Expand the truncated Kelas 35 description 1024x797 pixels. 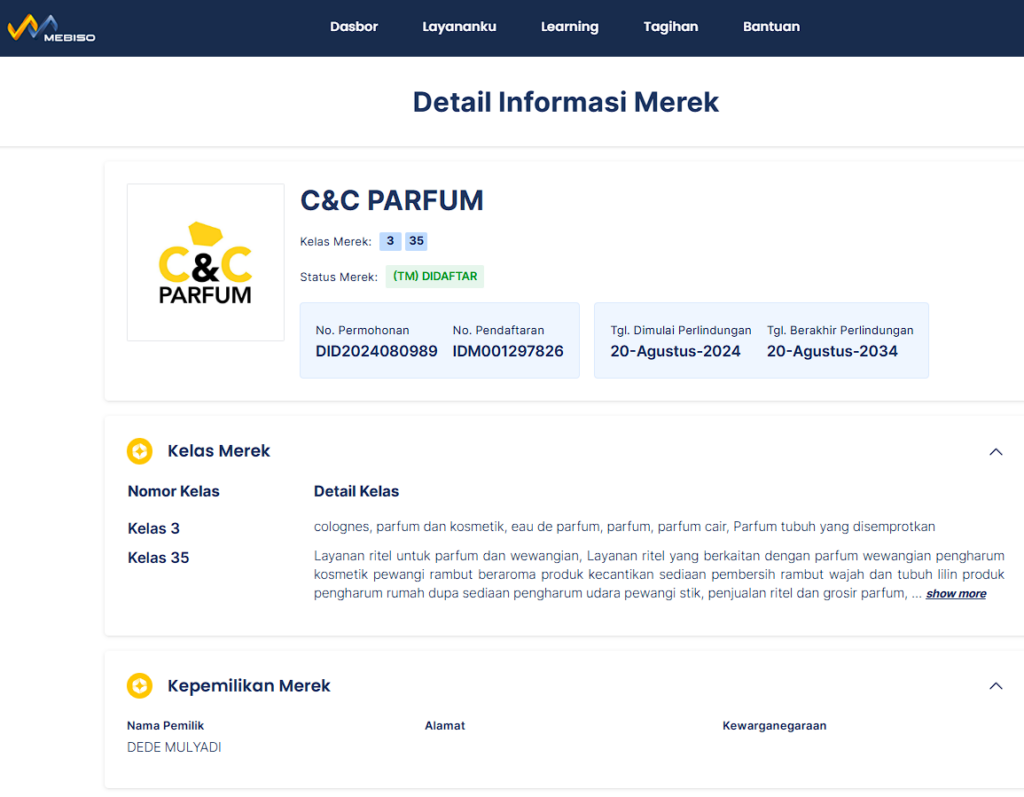click(954, 593)
